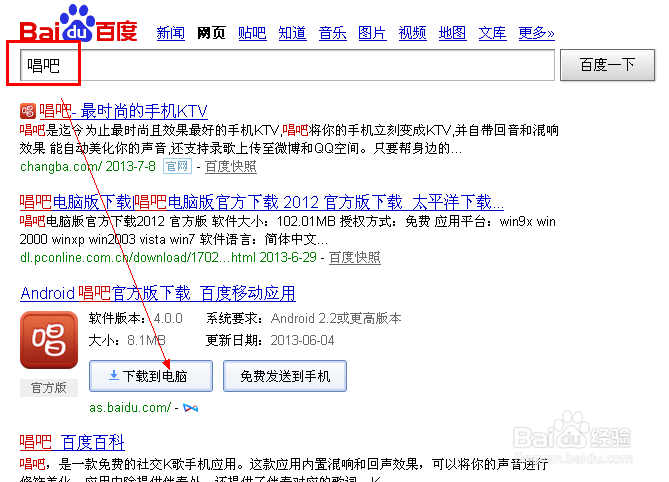Click the green changba.com/ 2013-7-8 URL
This screenshot has height=482, width=669.
[88, 166]
